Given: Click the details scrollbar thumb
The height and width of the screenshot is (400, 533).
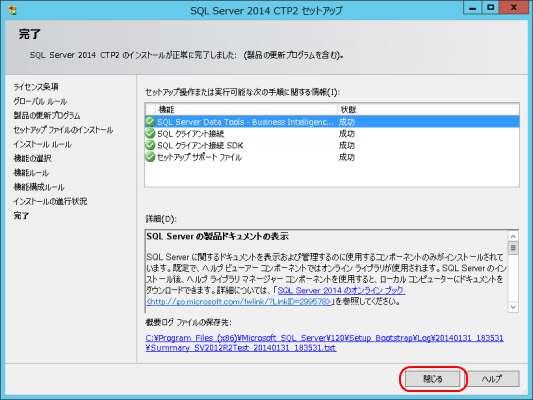Looking at the screenshot, I should (x=513, y=248).
